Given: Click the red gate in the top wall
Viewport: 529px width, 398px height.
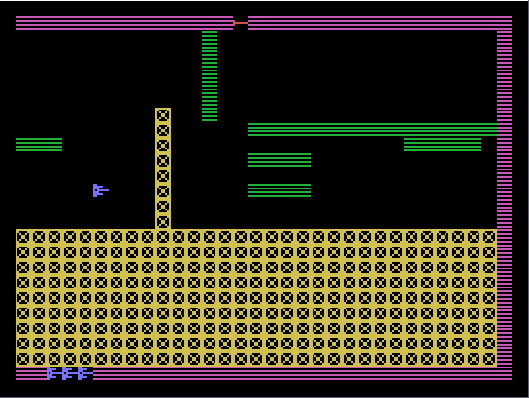Looking at the screenshot, I should 241,23.
